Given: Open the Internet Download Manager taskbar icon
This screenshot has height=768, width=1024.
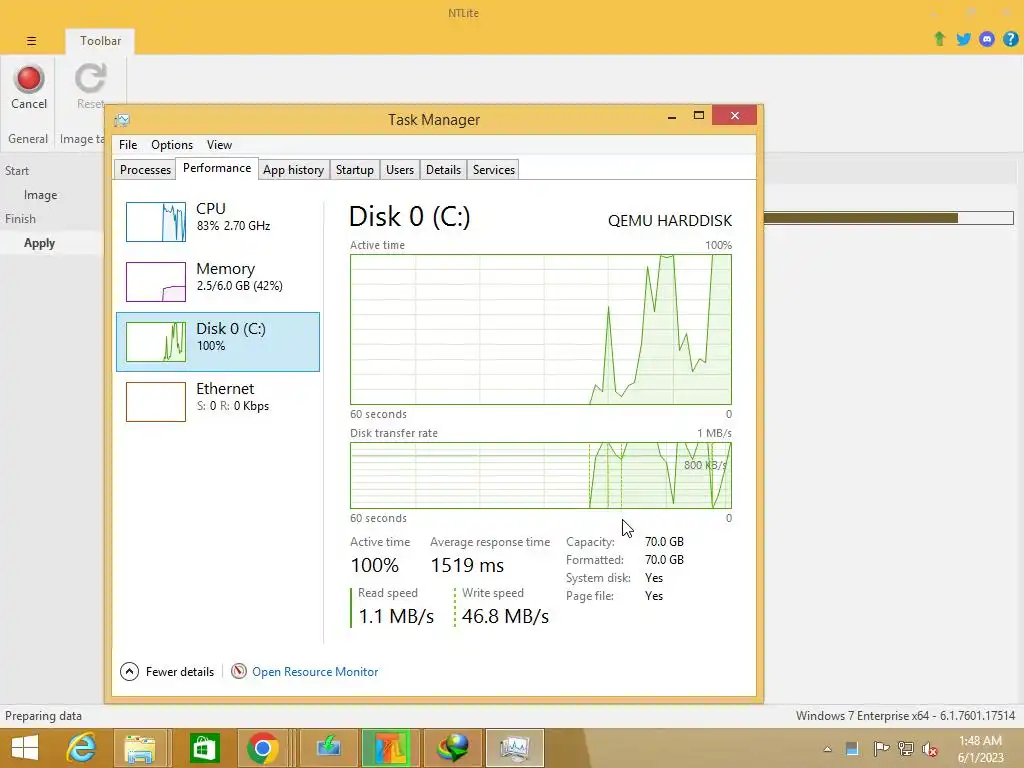Looking at the screenshot, I should pyautogui.click(x=453, y=748).
